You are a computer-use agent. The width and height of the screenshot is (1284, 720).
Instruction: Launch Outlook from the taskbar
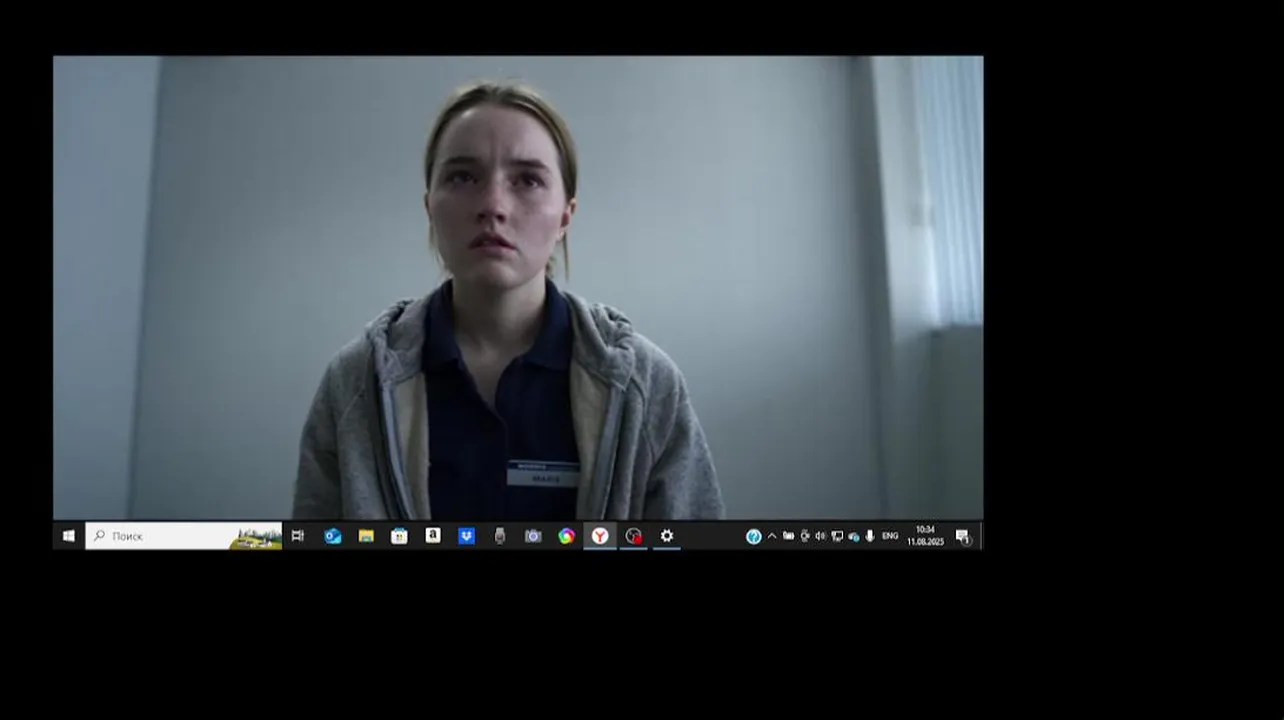click(333, 536)
